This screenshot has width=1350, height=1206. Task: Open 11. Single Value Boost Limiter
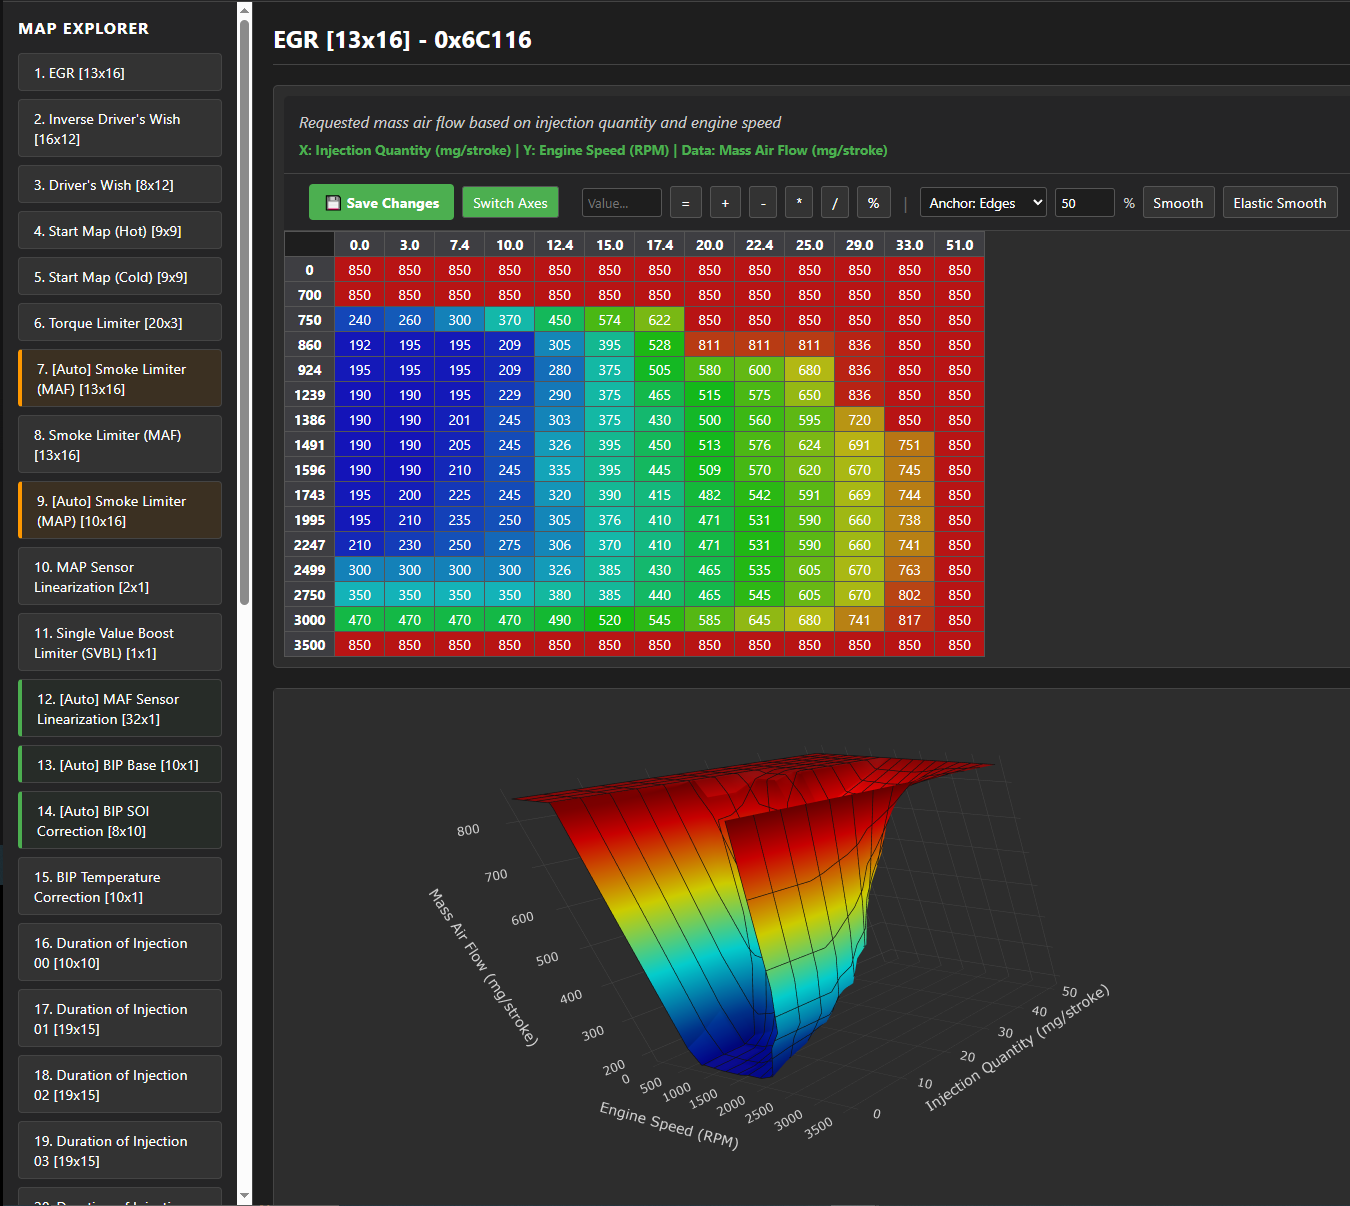[120, 642]
